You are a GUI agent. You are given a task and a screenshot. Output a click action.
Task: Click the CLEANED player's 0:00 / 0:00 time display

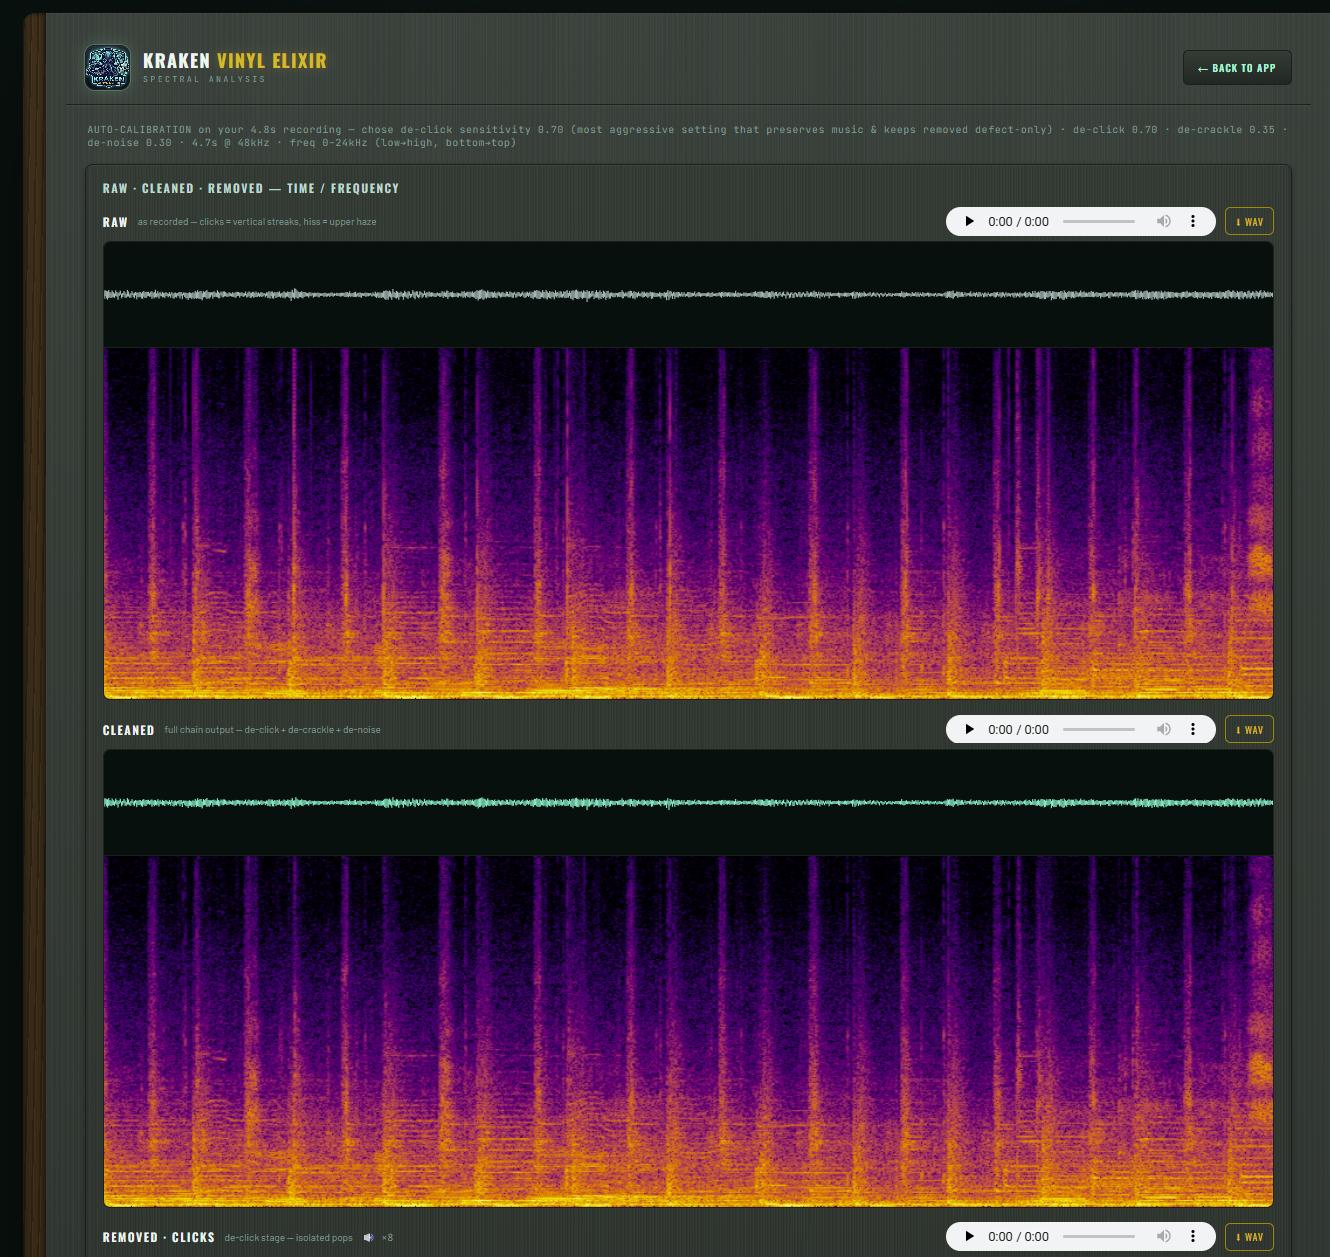point(1018,730)
